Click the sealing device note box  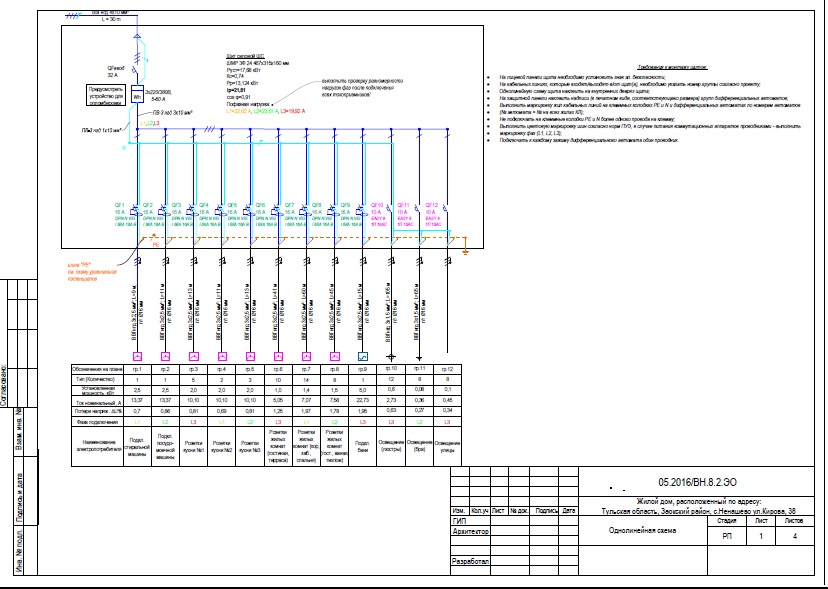107,96
